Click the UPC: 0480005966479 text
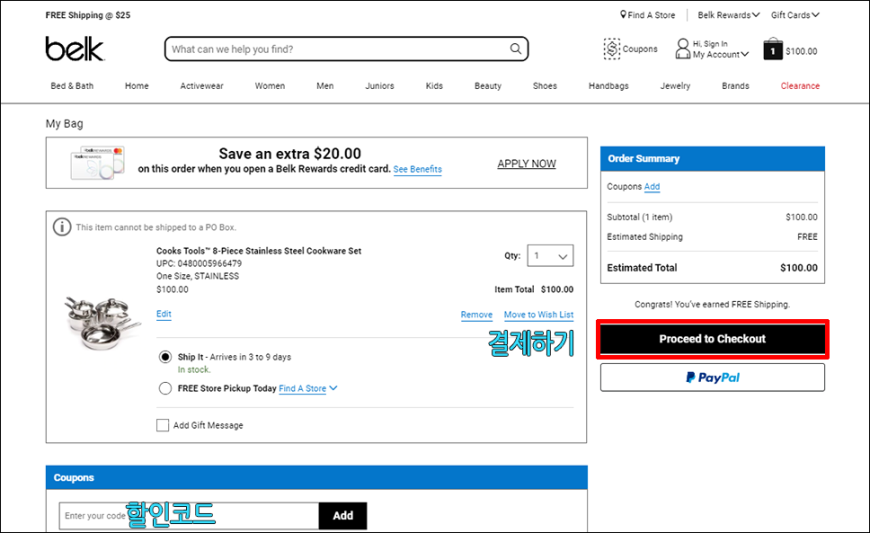This screenshot has width=870, height=533. (199, 263)
